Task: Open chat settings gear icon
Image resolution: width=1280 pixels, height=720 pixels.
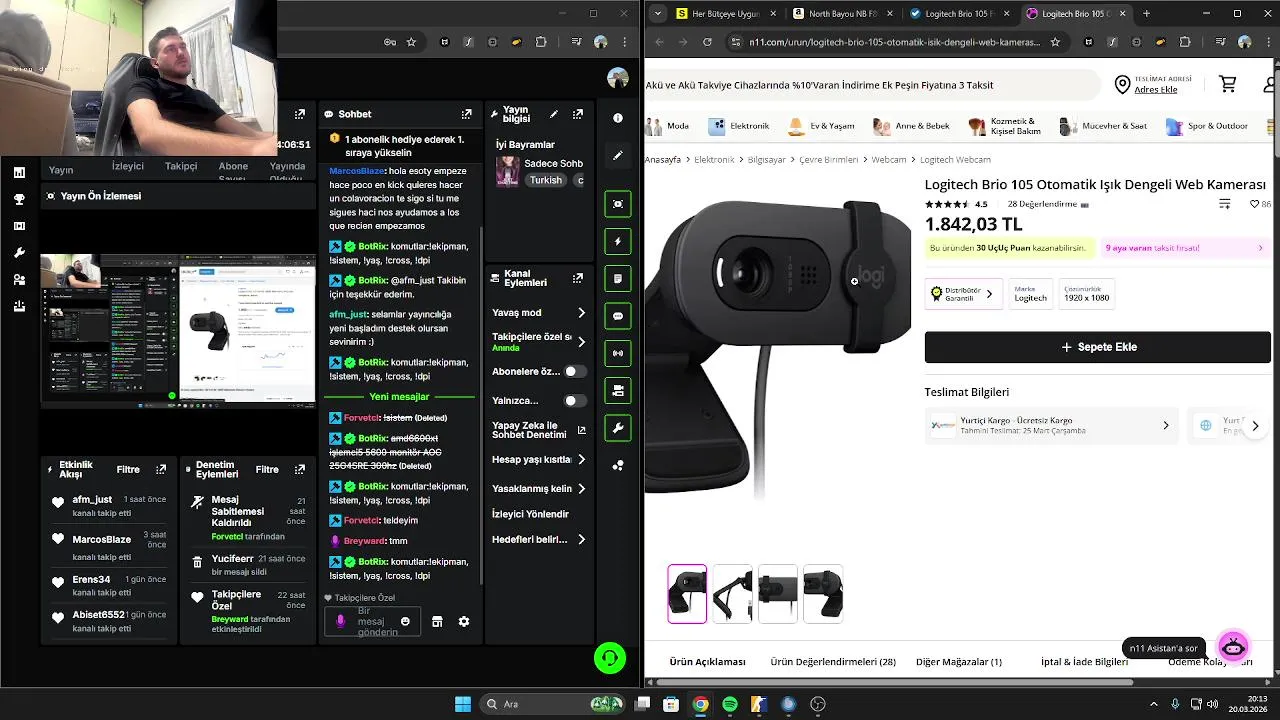Action: click(464, 621)
